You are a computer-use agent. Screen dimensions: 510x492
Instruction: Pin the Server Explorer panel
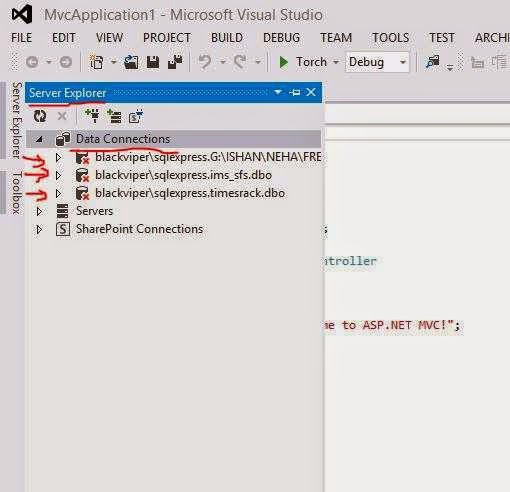point(295,92)
